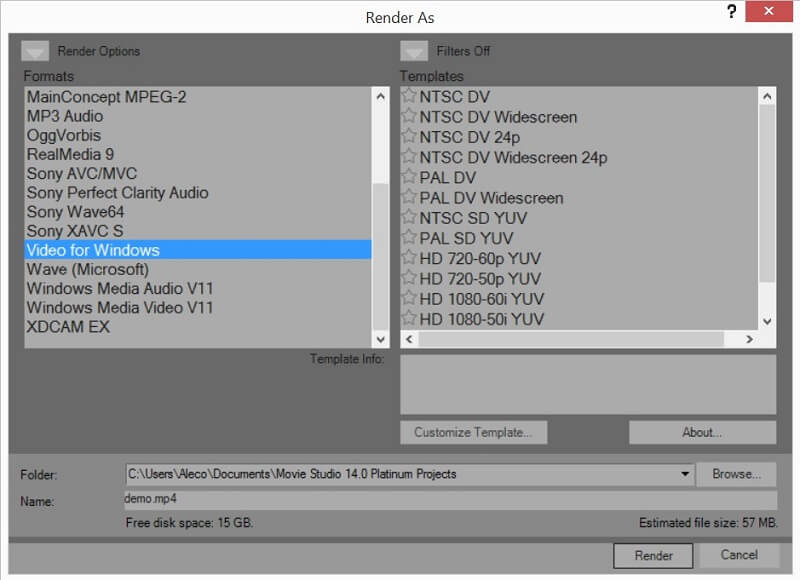Open the Folder path dropdown
The image size is (800, 580).
[685, 474]
